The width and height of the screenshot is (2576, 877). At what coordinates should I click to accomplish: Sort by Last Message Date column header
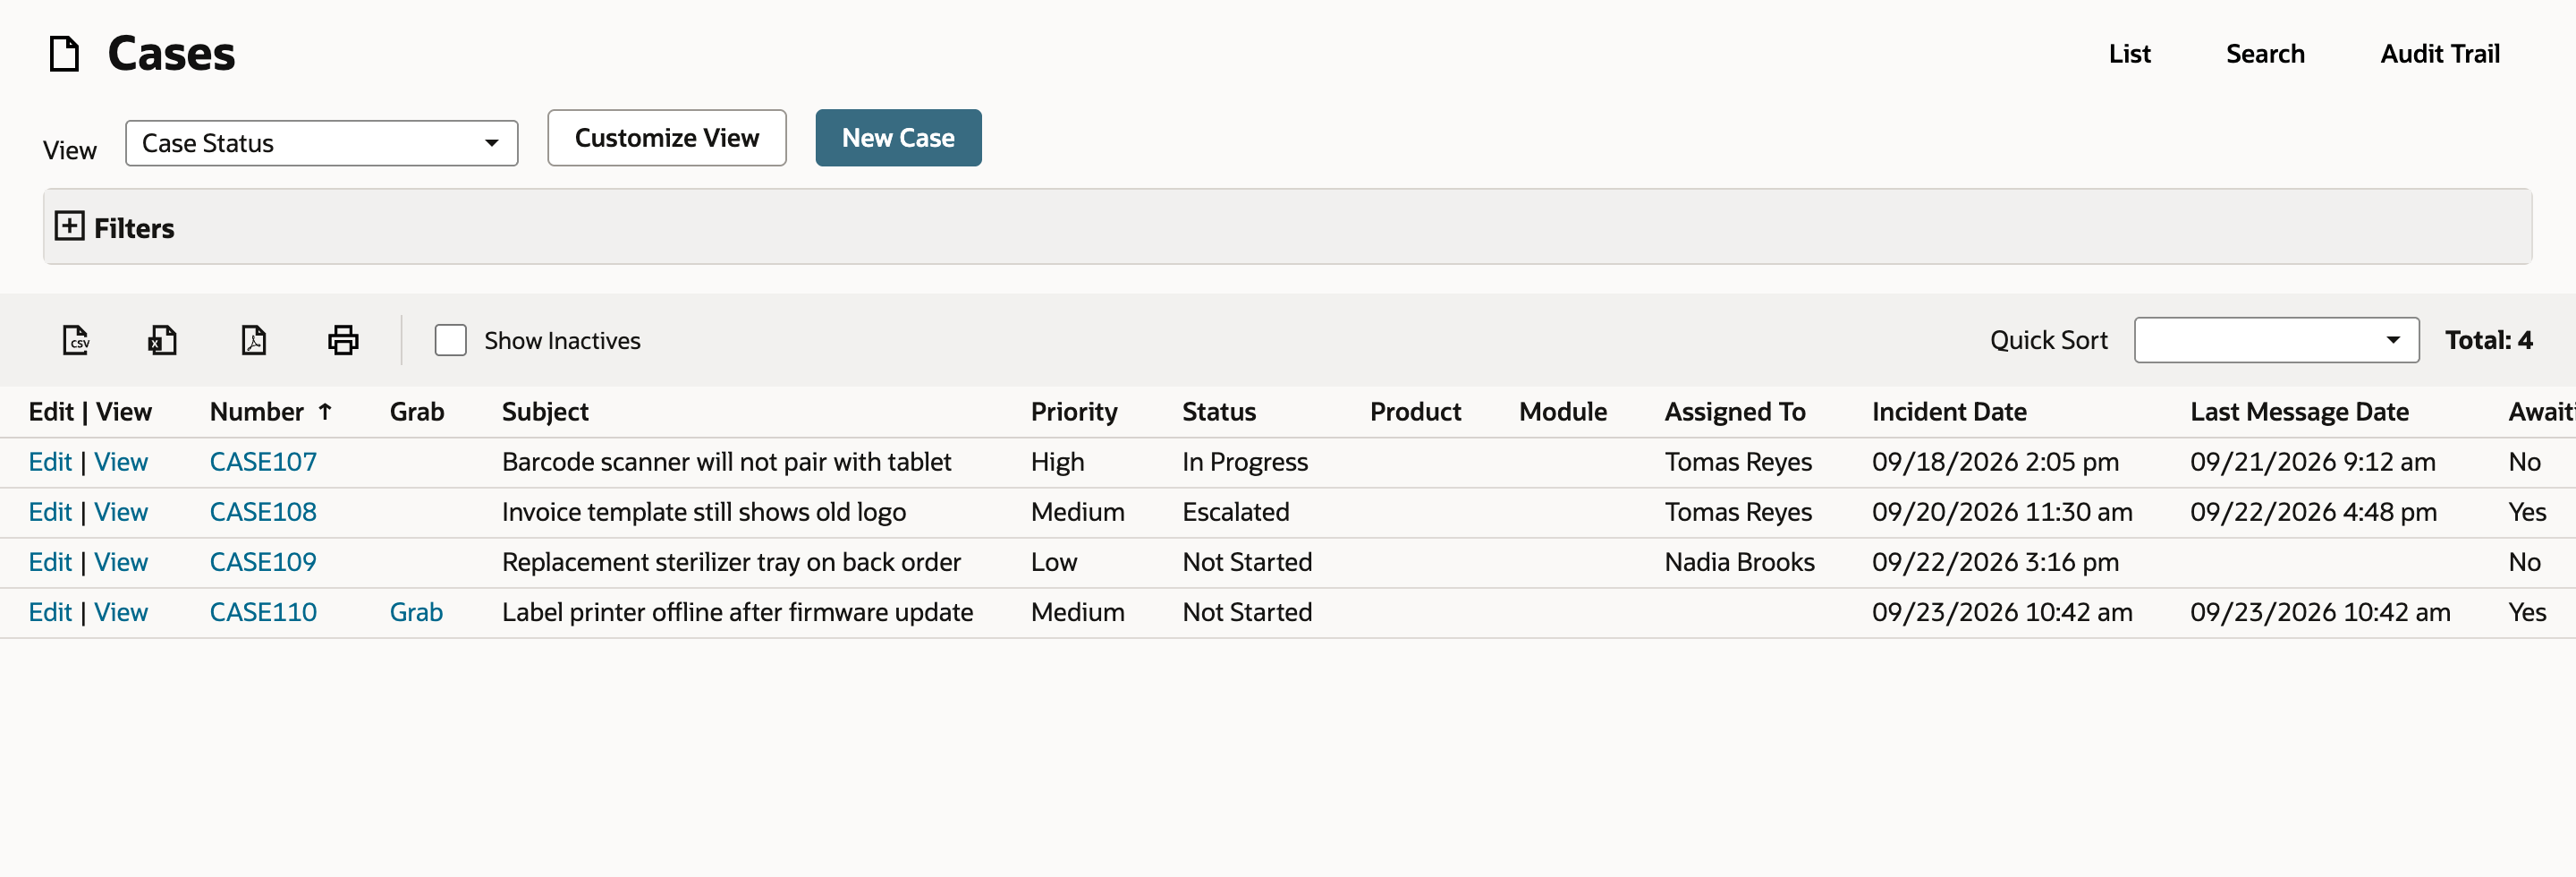pyautogui.click(x=2299, y=412)
